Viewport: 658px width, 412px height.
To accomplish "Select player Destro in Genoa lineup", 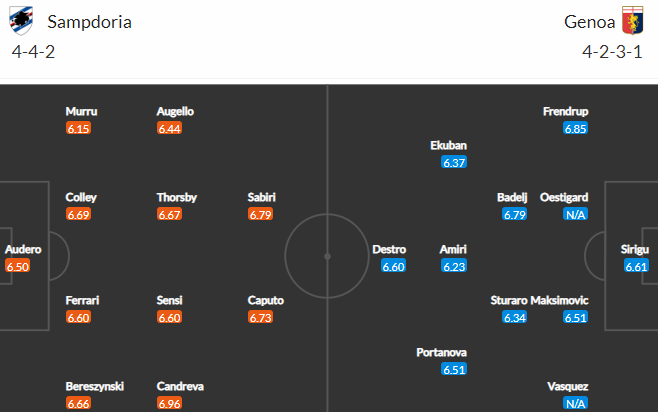I will tap(389, 250).
